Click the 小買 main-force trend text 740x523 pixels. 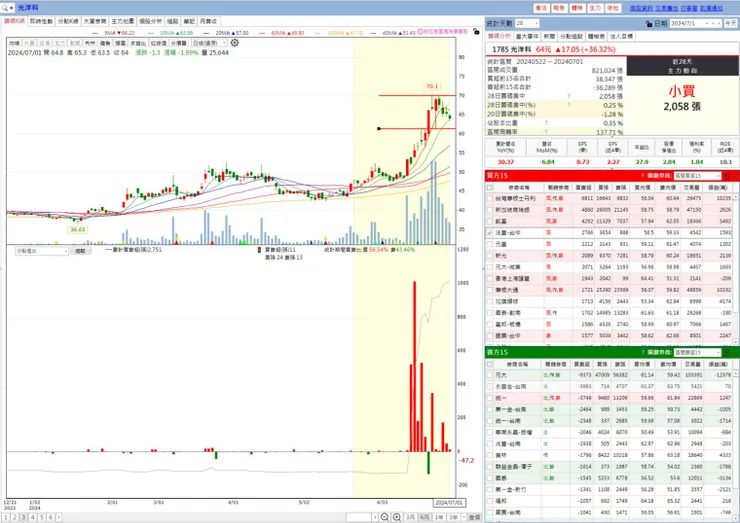[x=682, y=91]
